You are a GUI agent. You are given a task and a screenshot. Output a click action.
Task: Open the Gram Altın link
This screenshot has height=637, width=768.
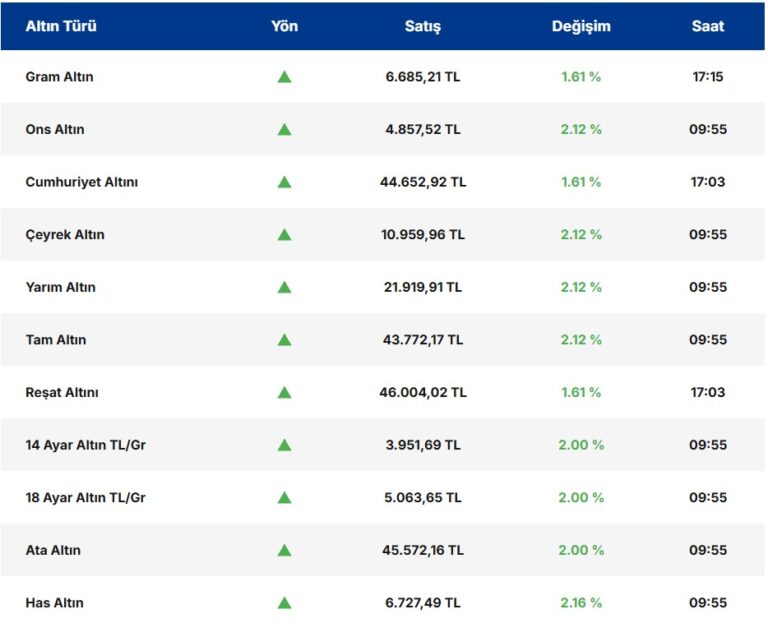(x=59, y=77)
